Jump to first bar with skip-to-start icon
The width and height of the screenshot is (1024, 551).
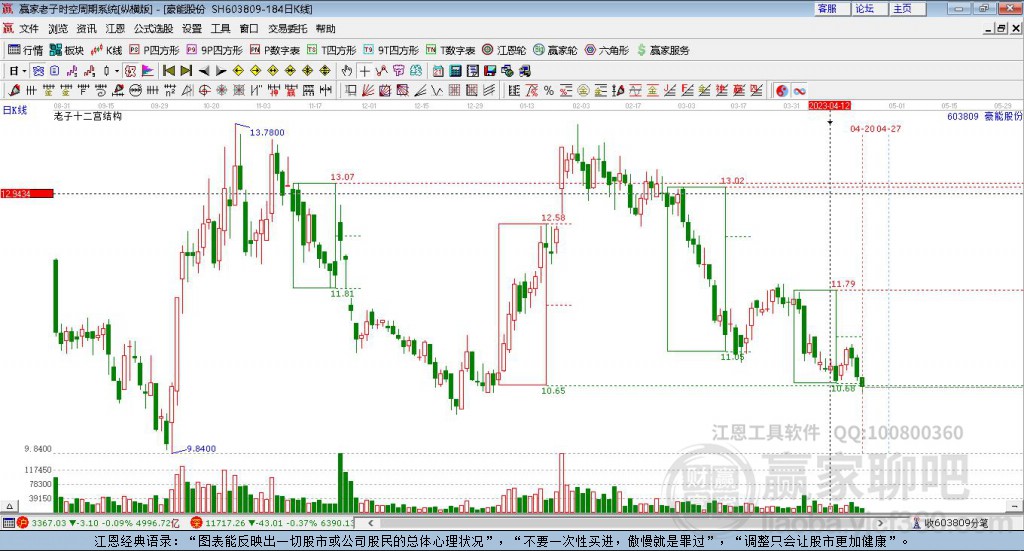tap(168, 71)
